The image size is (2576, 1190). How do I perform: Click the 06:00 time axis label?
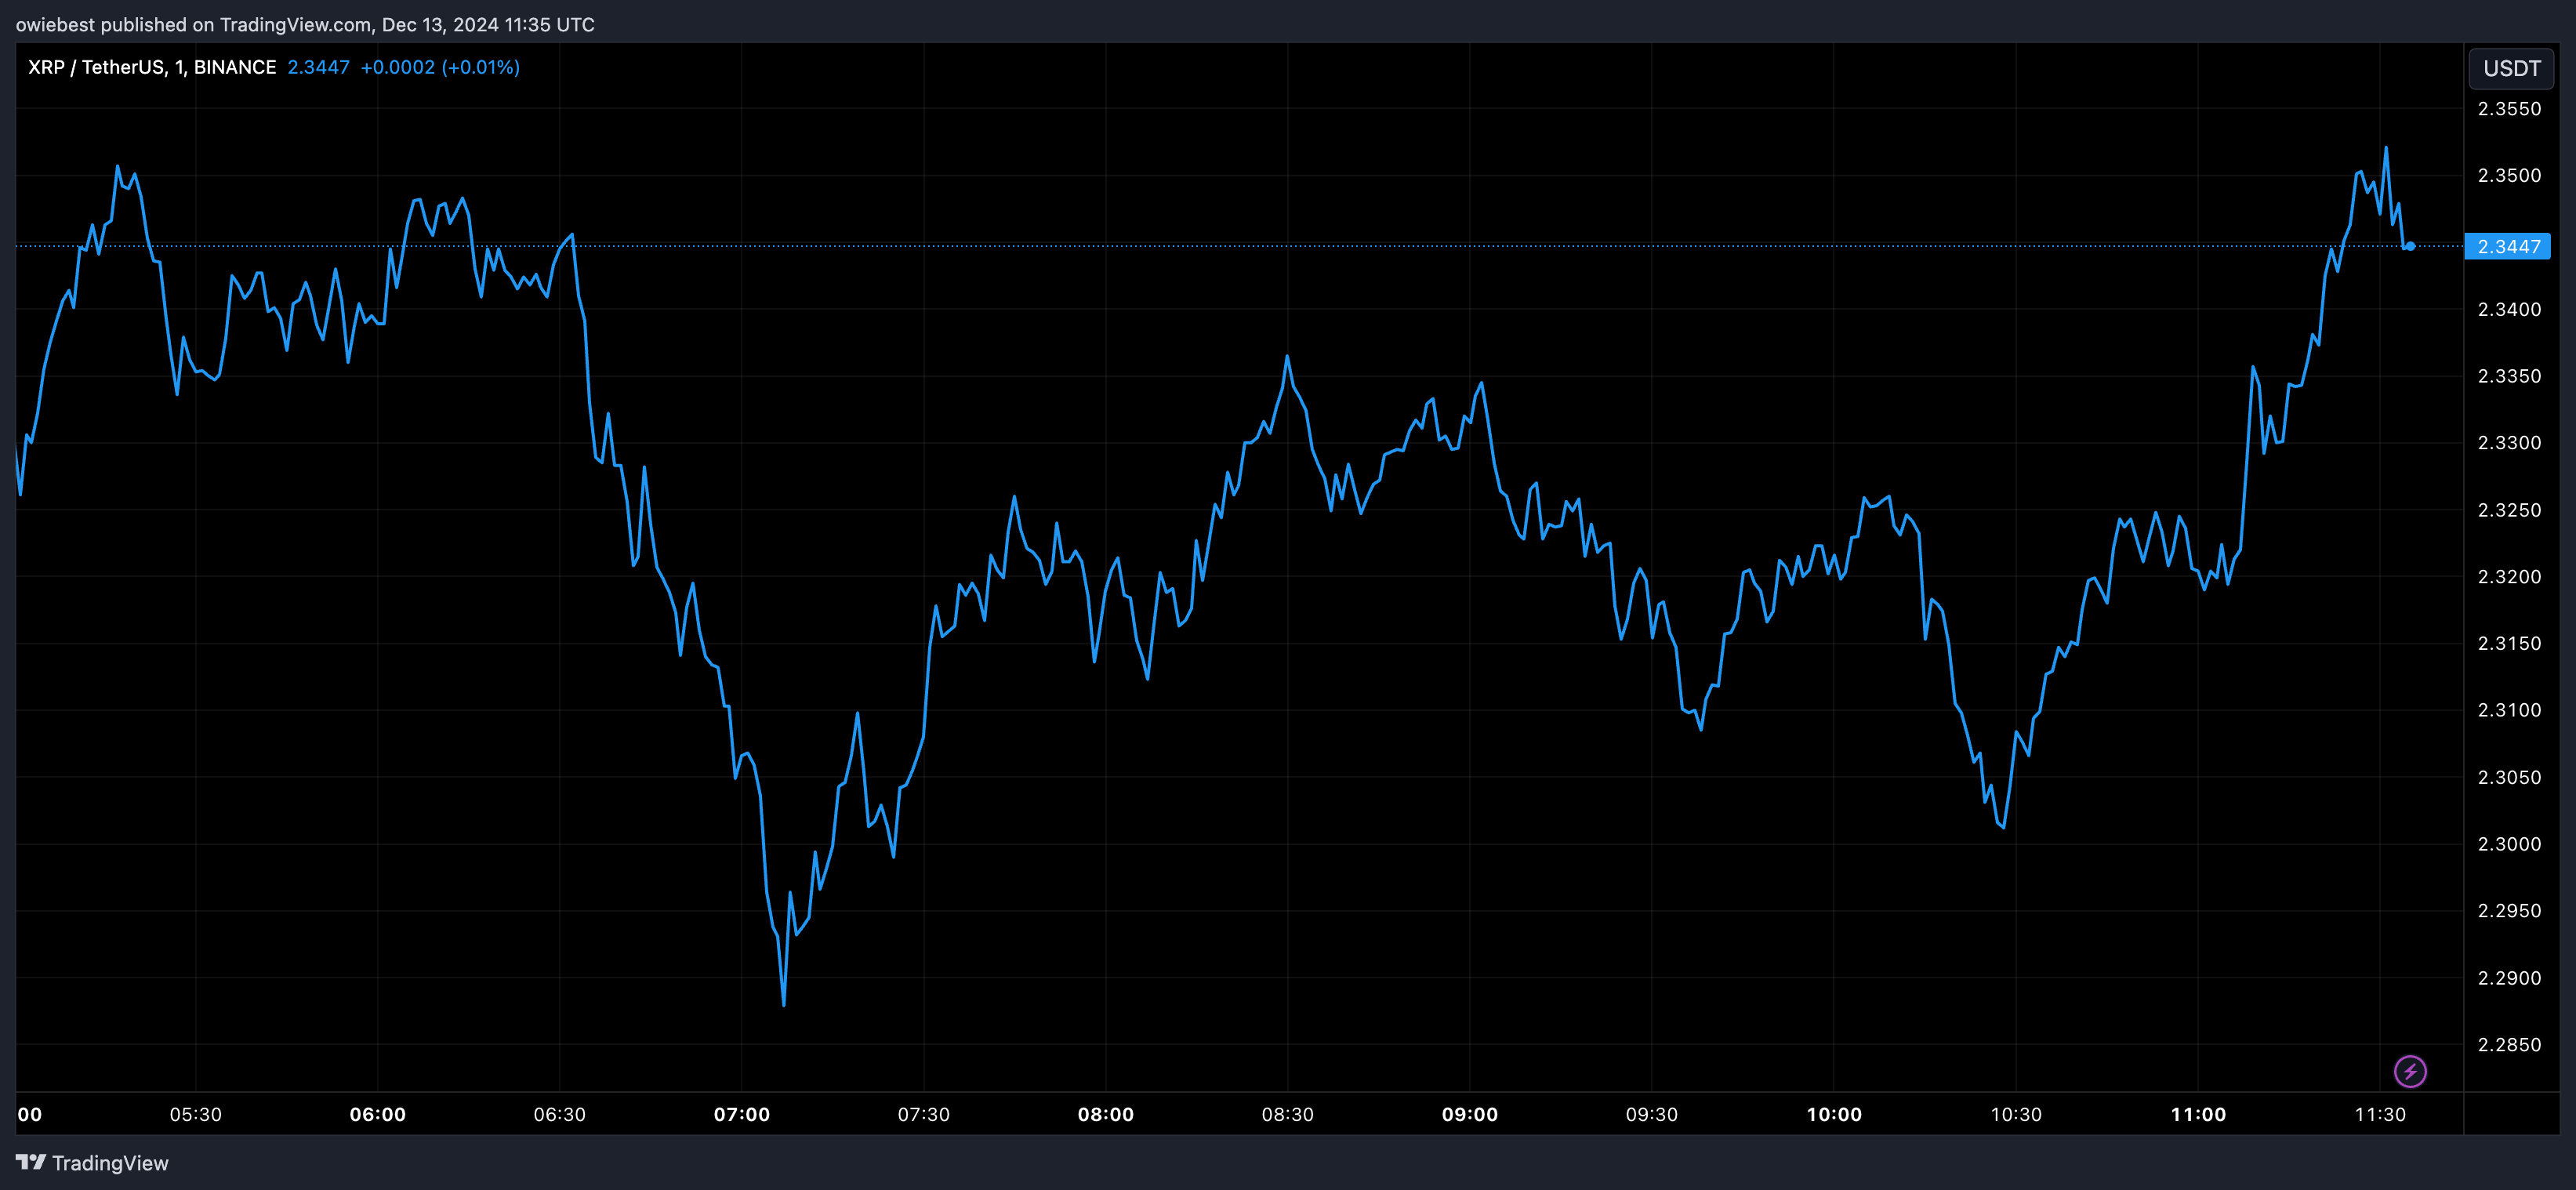377,1115
